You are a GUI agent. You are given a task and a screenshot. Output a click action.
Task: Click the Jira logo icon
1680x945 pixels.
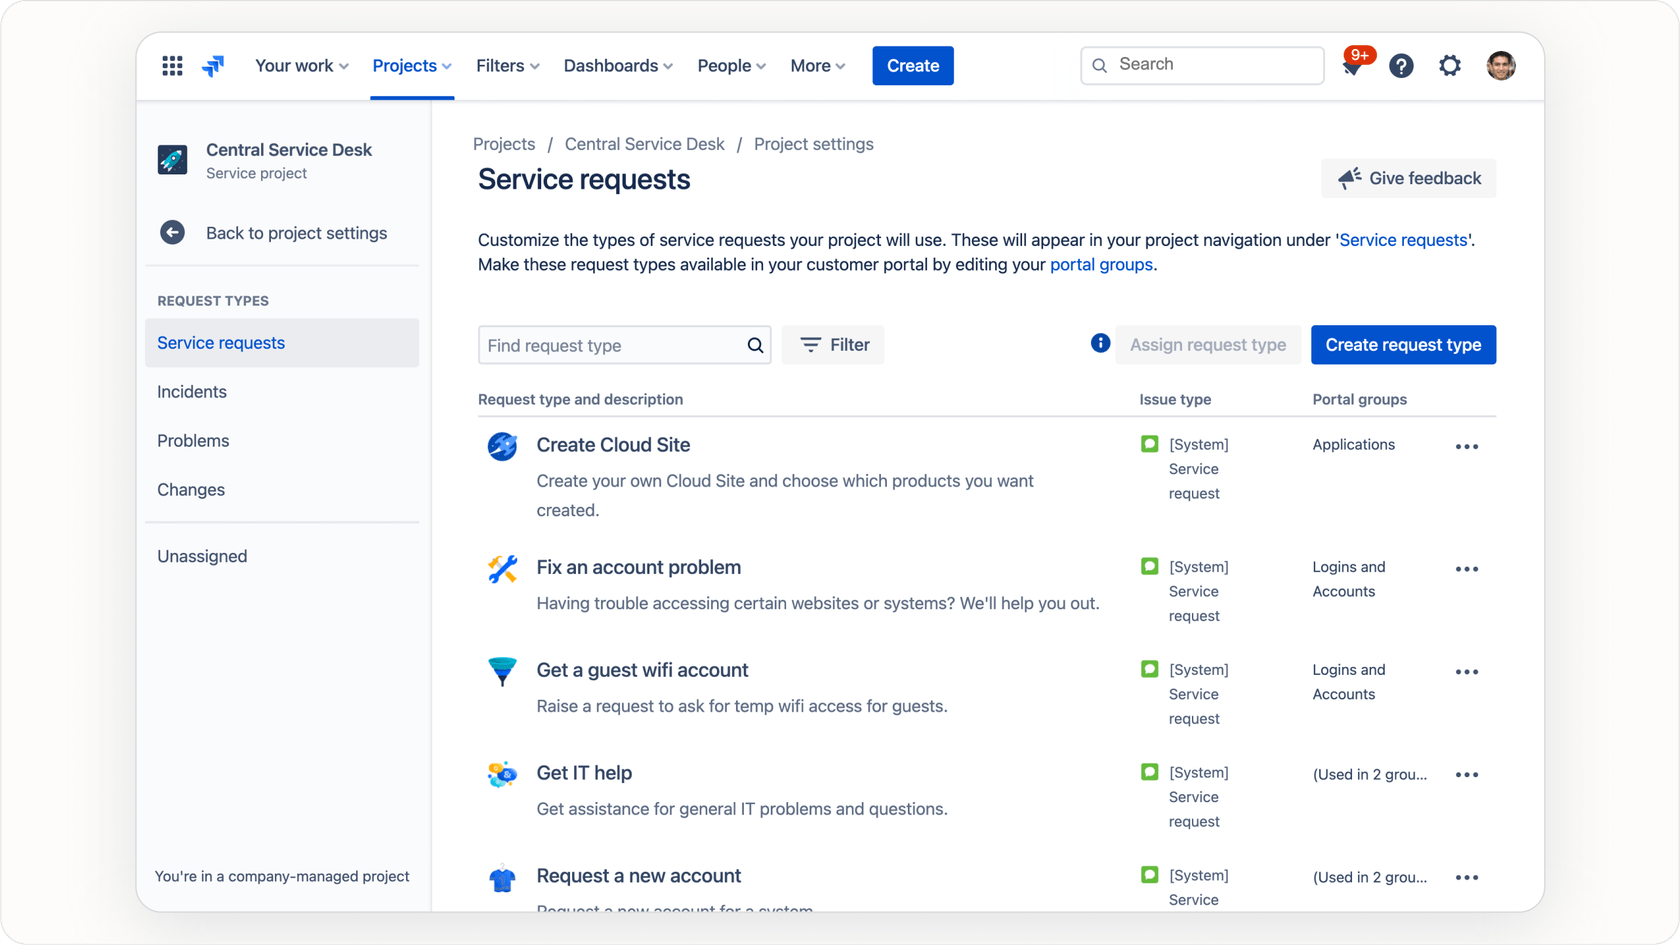point(212,65)
